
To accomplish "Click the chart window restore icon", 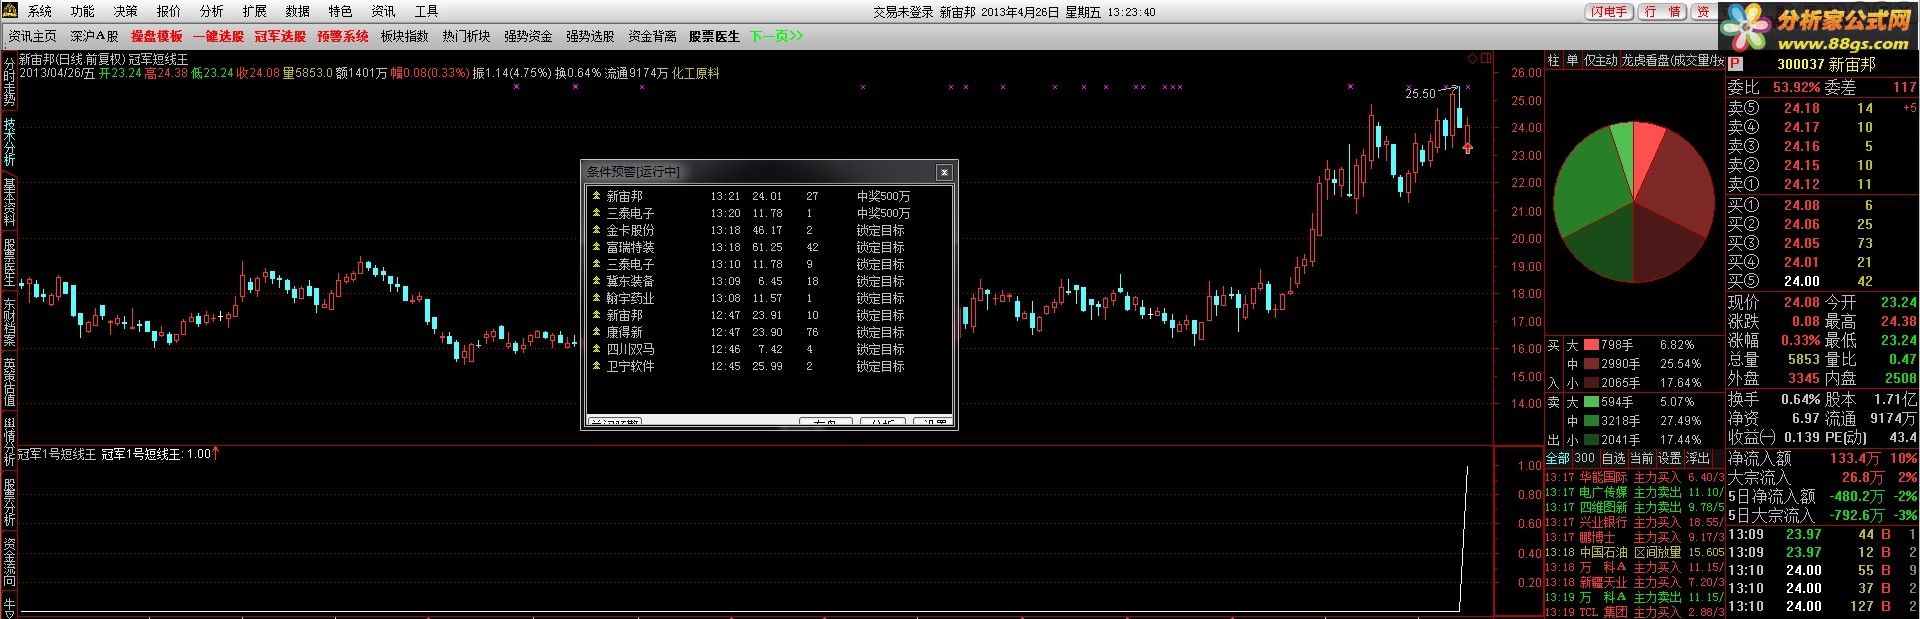I will click(1487, 58).
